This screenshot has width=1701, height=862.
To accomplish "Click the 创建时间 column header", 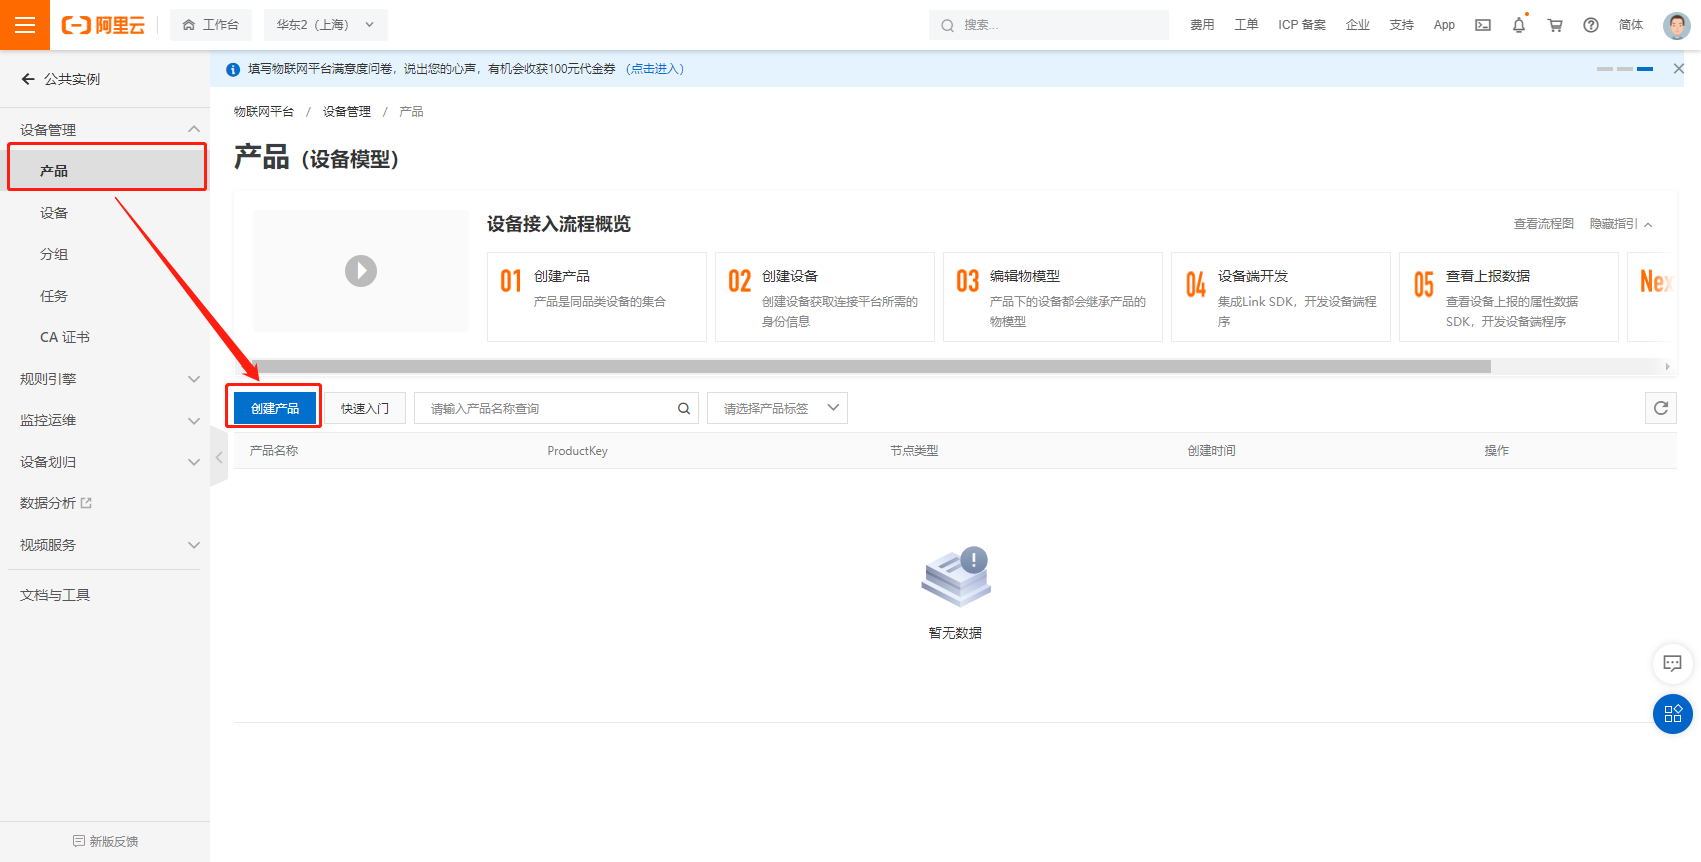I will point(1211,451).
